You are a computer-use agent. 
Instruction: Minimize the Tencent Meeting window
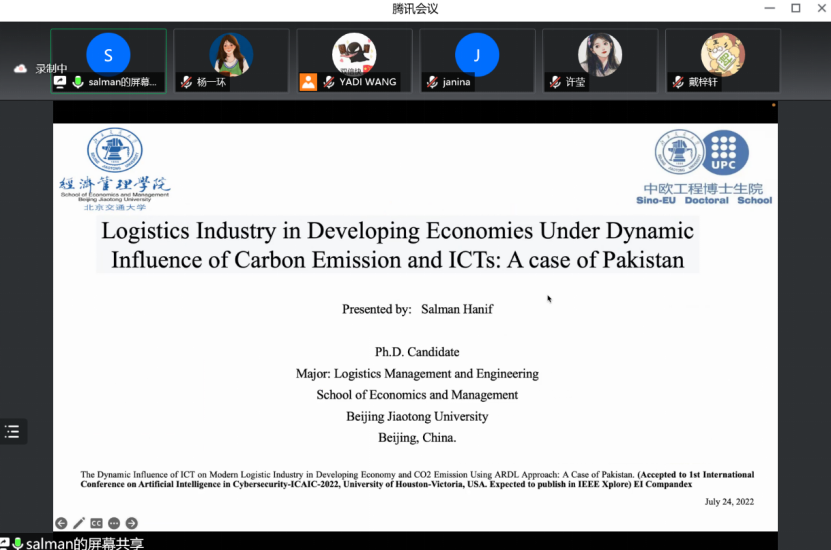(770, 8)
